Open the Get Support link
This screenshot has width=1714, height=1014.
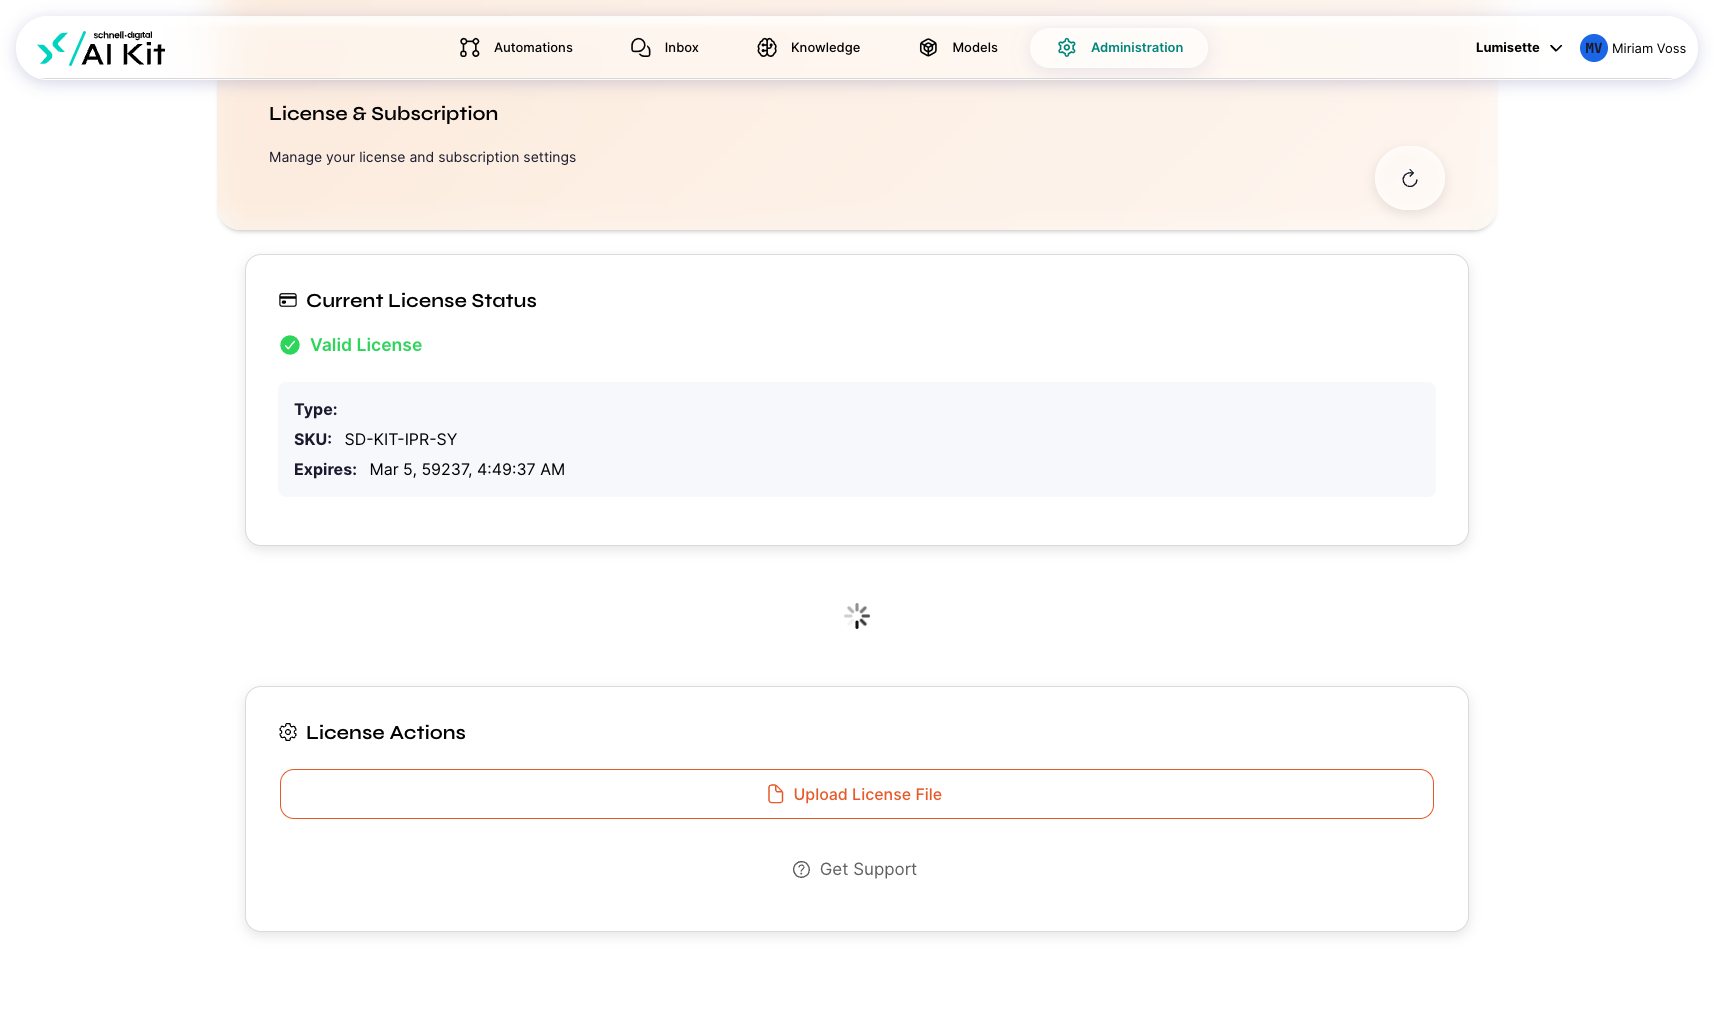[856, 869]
